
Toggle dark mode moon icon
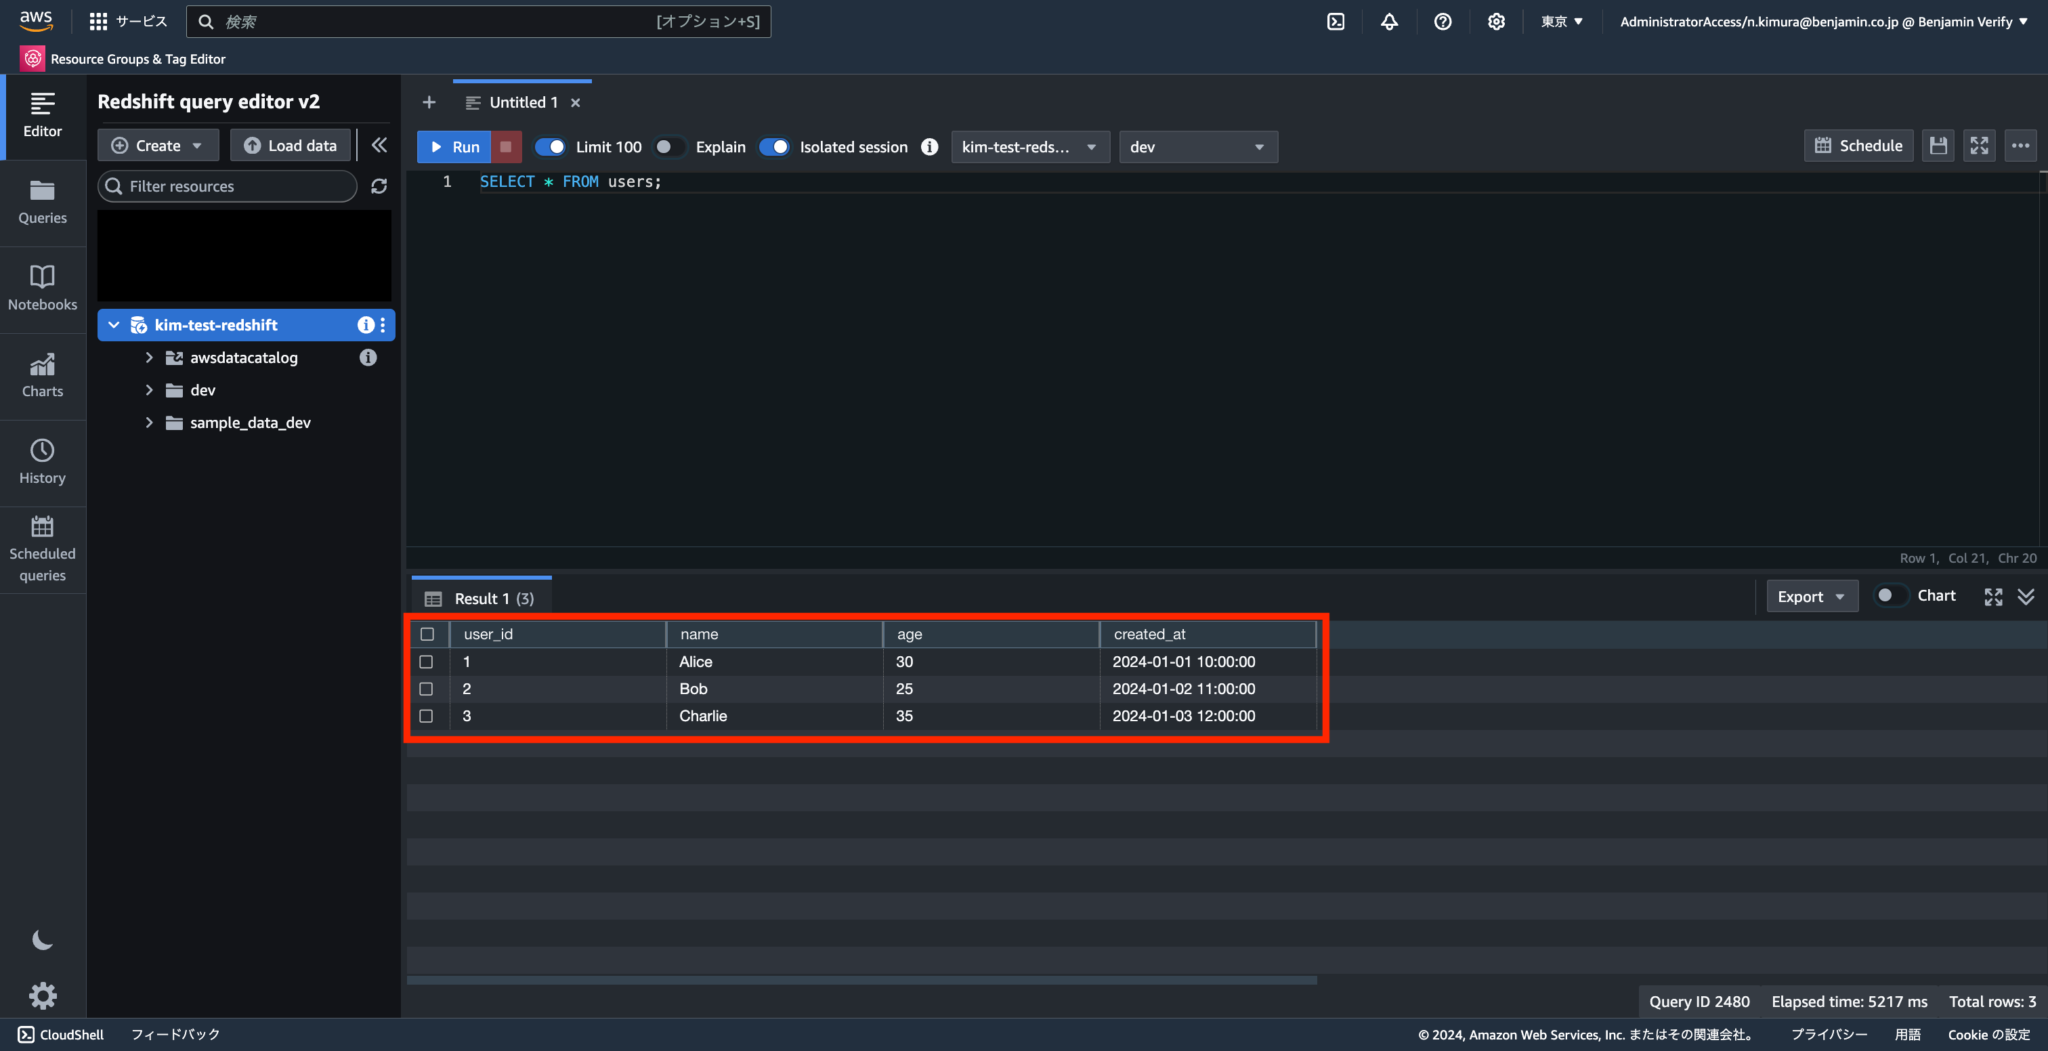click(42, 940)
